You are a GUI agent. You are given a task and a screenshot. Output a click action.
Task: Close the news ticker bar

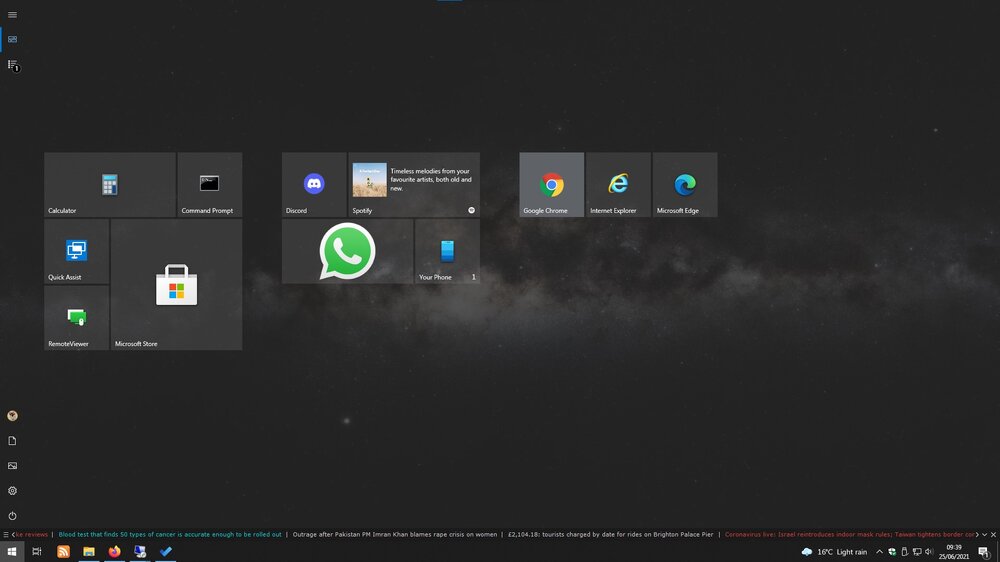994,535
